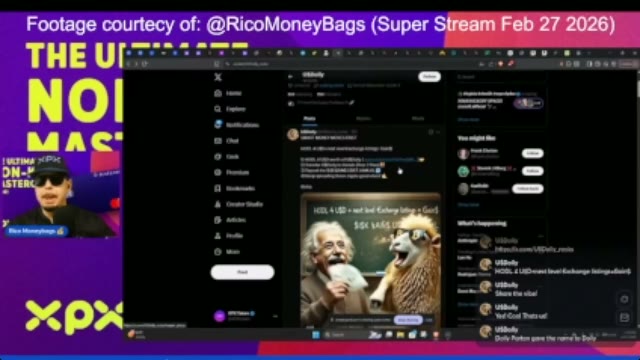Open Grok in the sidebar
Screen dimensions: 640x360
click(233, 156)
